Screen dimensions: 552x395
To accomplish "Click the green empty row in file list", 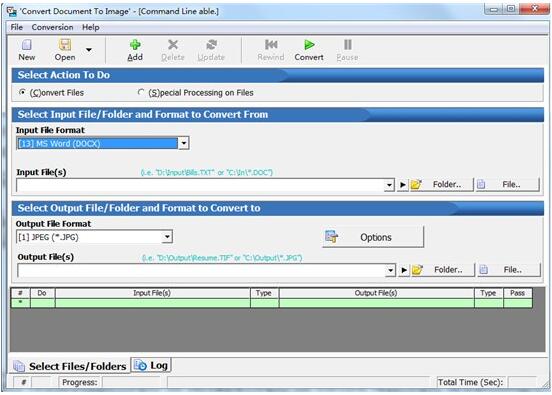I will (271, 303).
